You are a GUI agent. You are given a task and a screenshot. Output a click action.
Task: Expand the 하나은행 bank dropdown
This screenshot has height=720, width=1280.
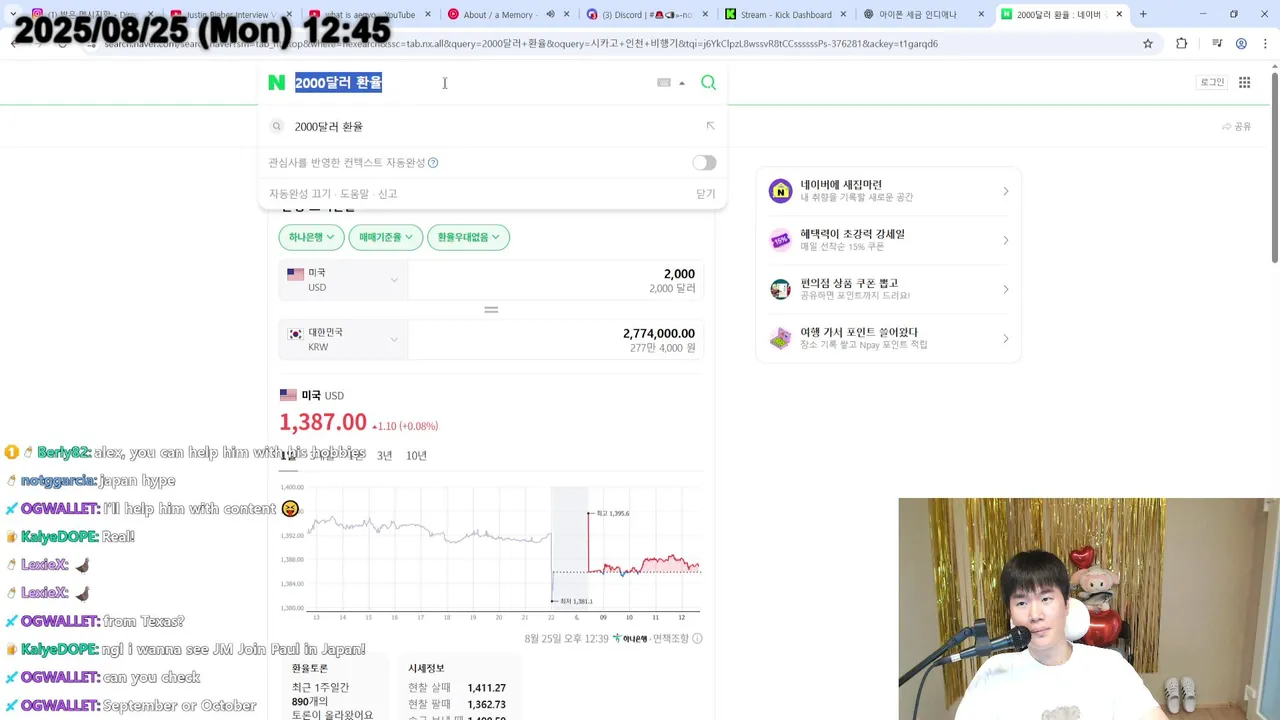click(311, 237)
